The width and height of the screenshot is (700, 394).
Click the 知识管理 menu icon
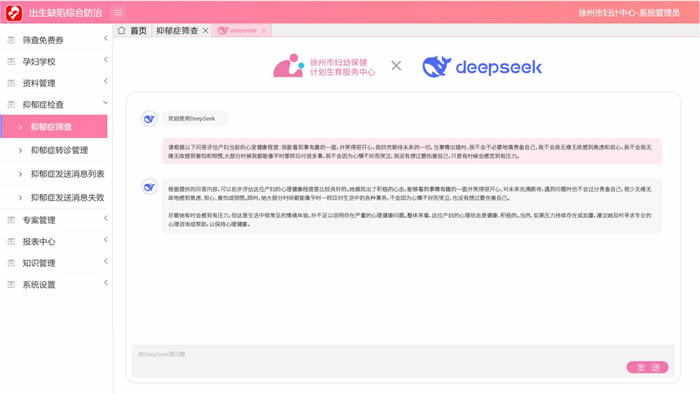[12, 263]
